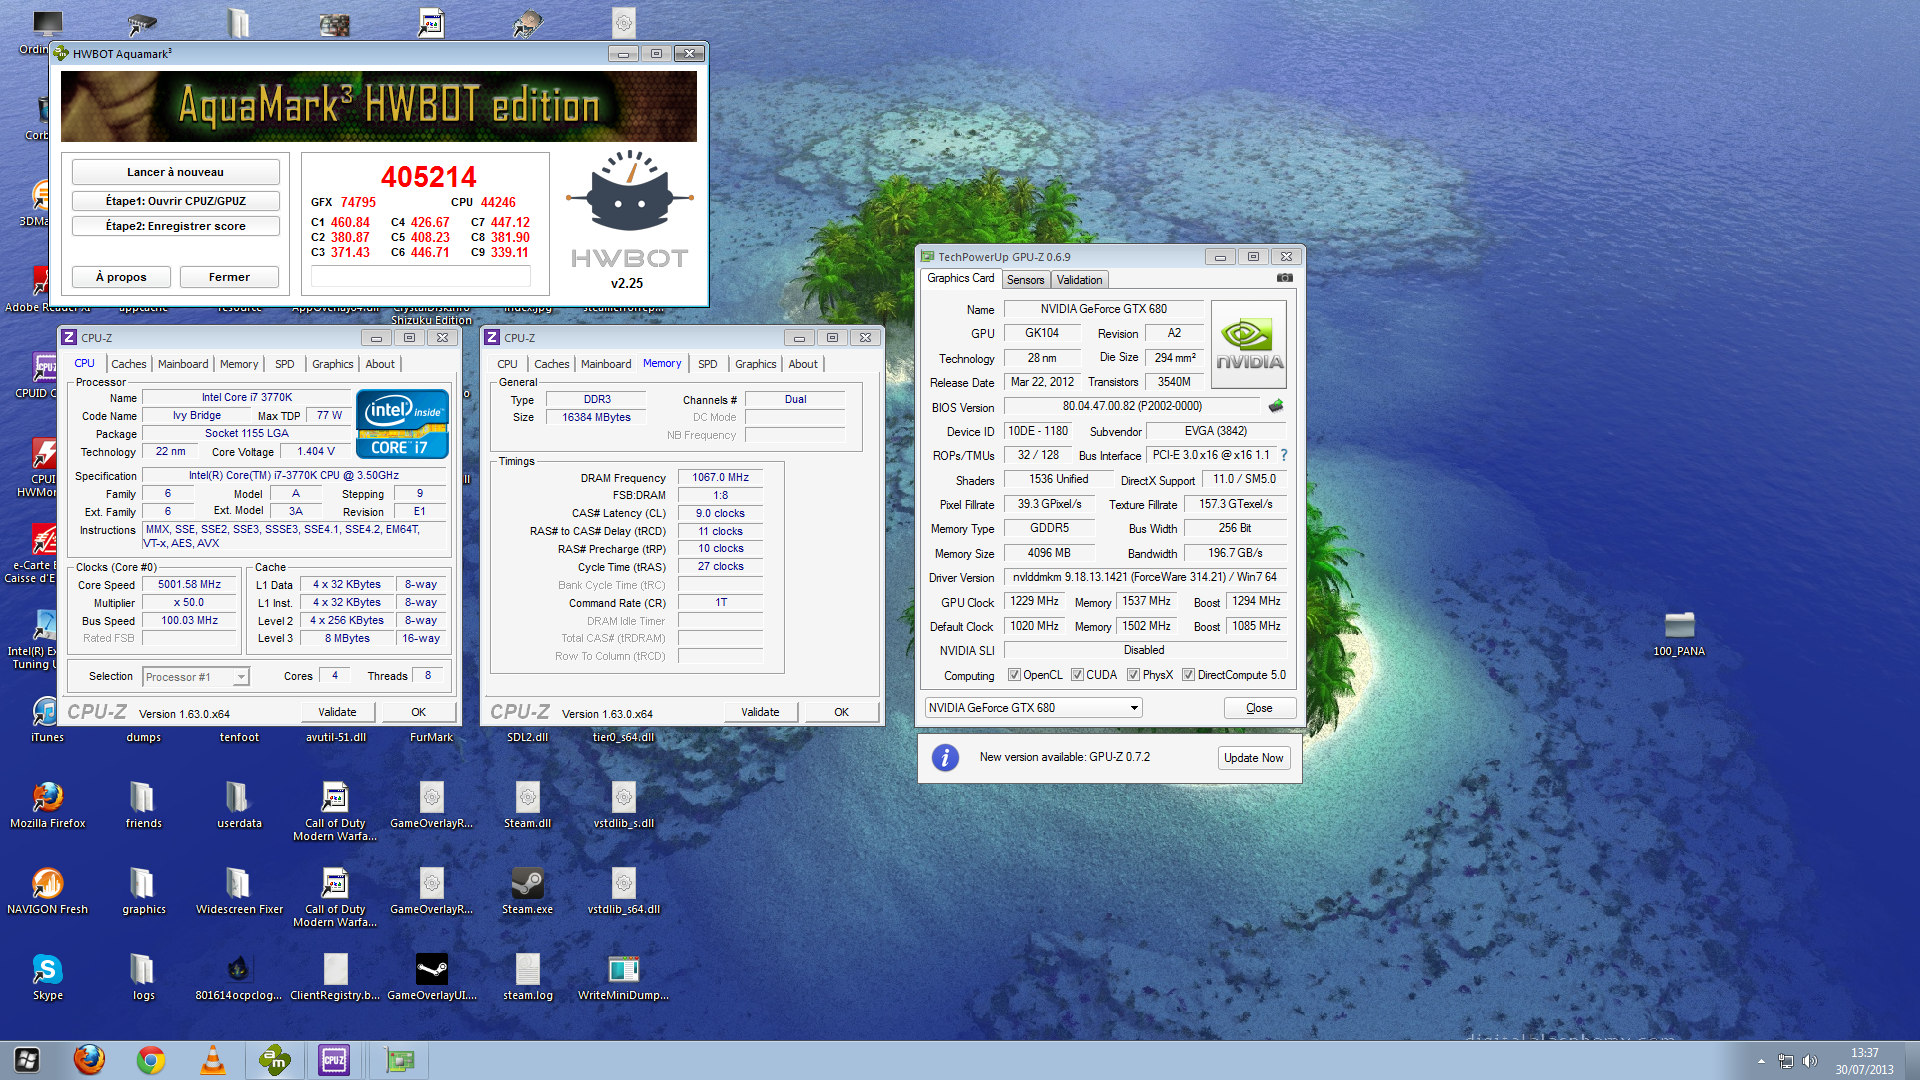Image resolution: width=1920 pixels, height=1080 pixels.
Task: Click the Lancer à nouveau button
Action: click(175, 172)
